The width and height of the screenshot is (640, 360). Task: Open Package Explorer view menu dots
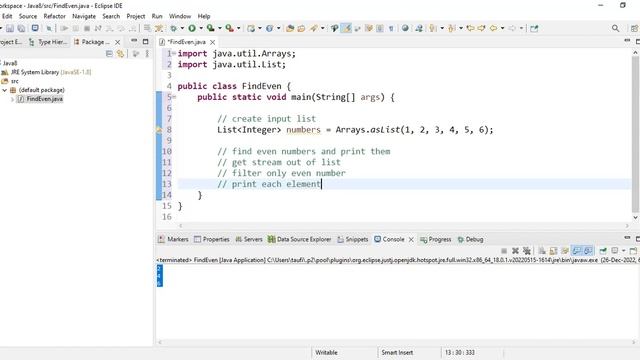pos(147,53)
